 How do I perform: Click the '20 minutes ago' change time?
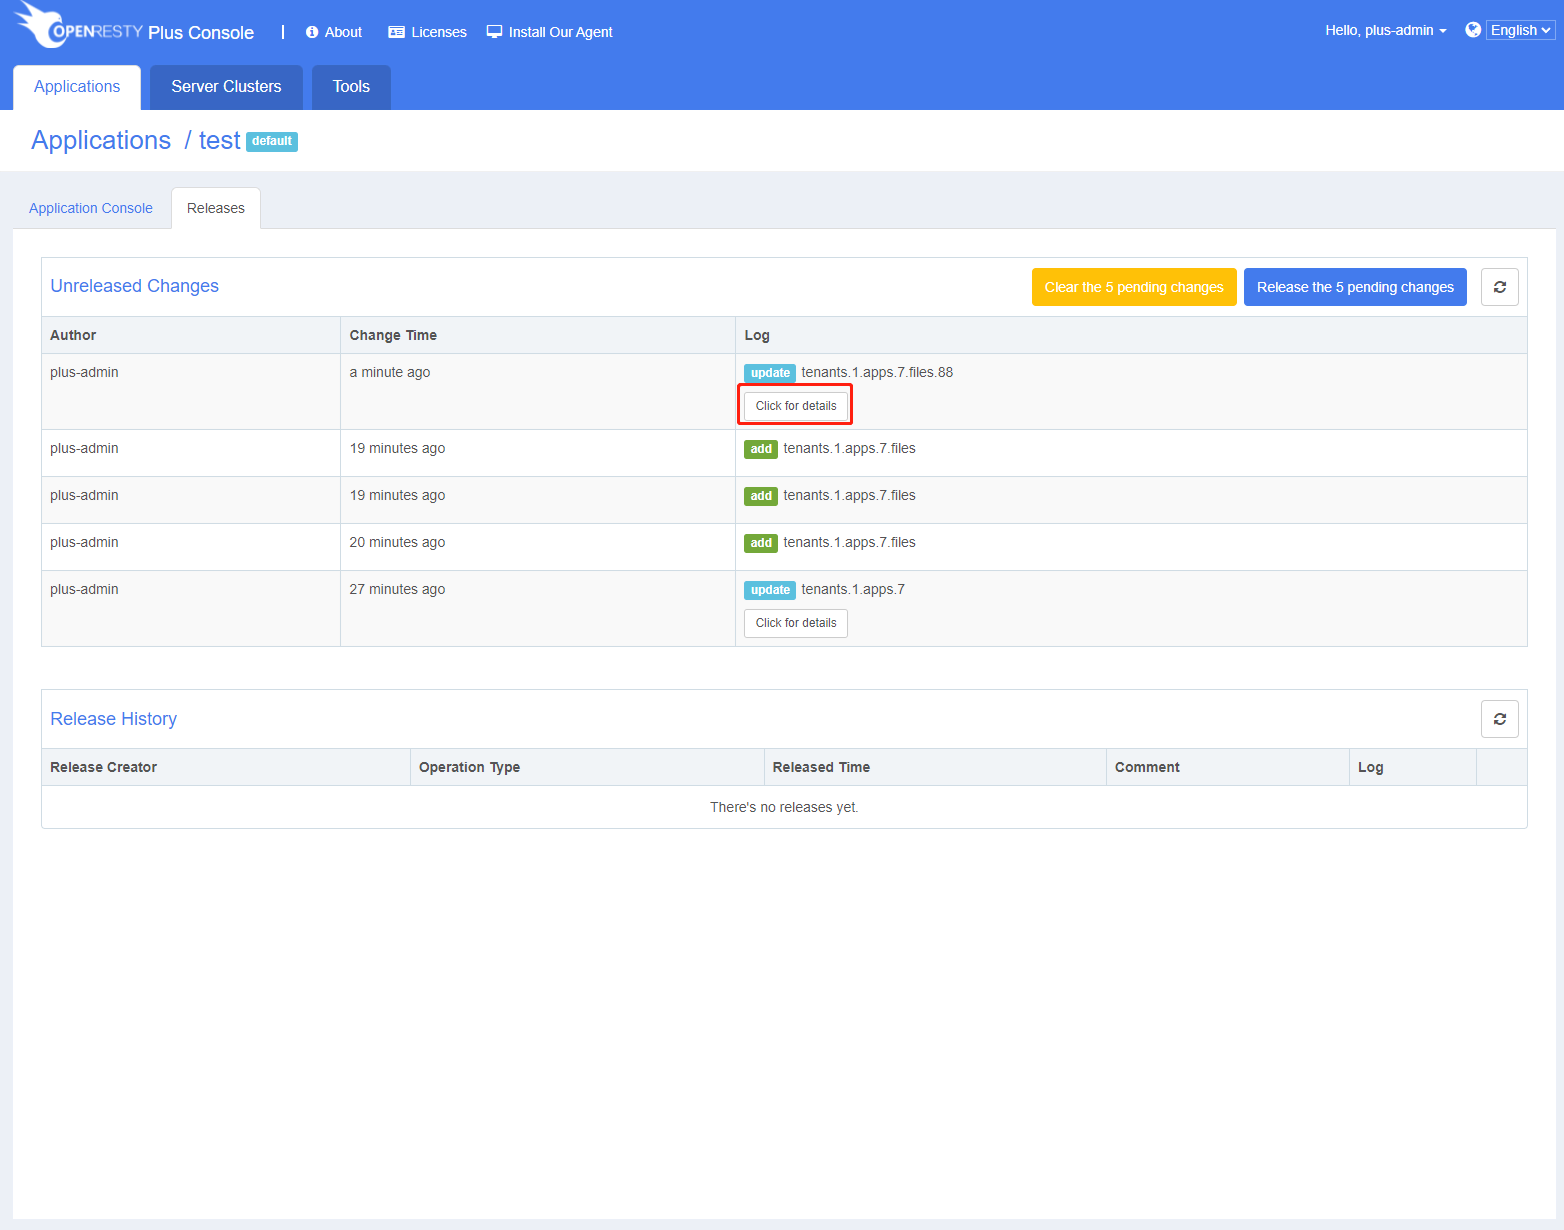tap(397, 542)
